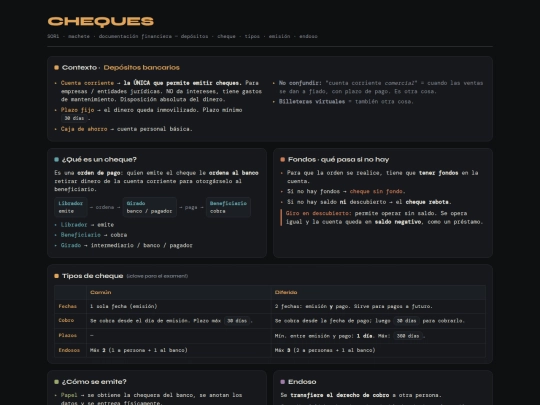Click the 'Fondos · qué pasa si no hay' heading

pyautogui.click(x=339, y=159)
